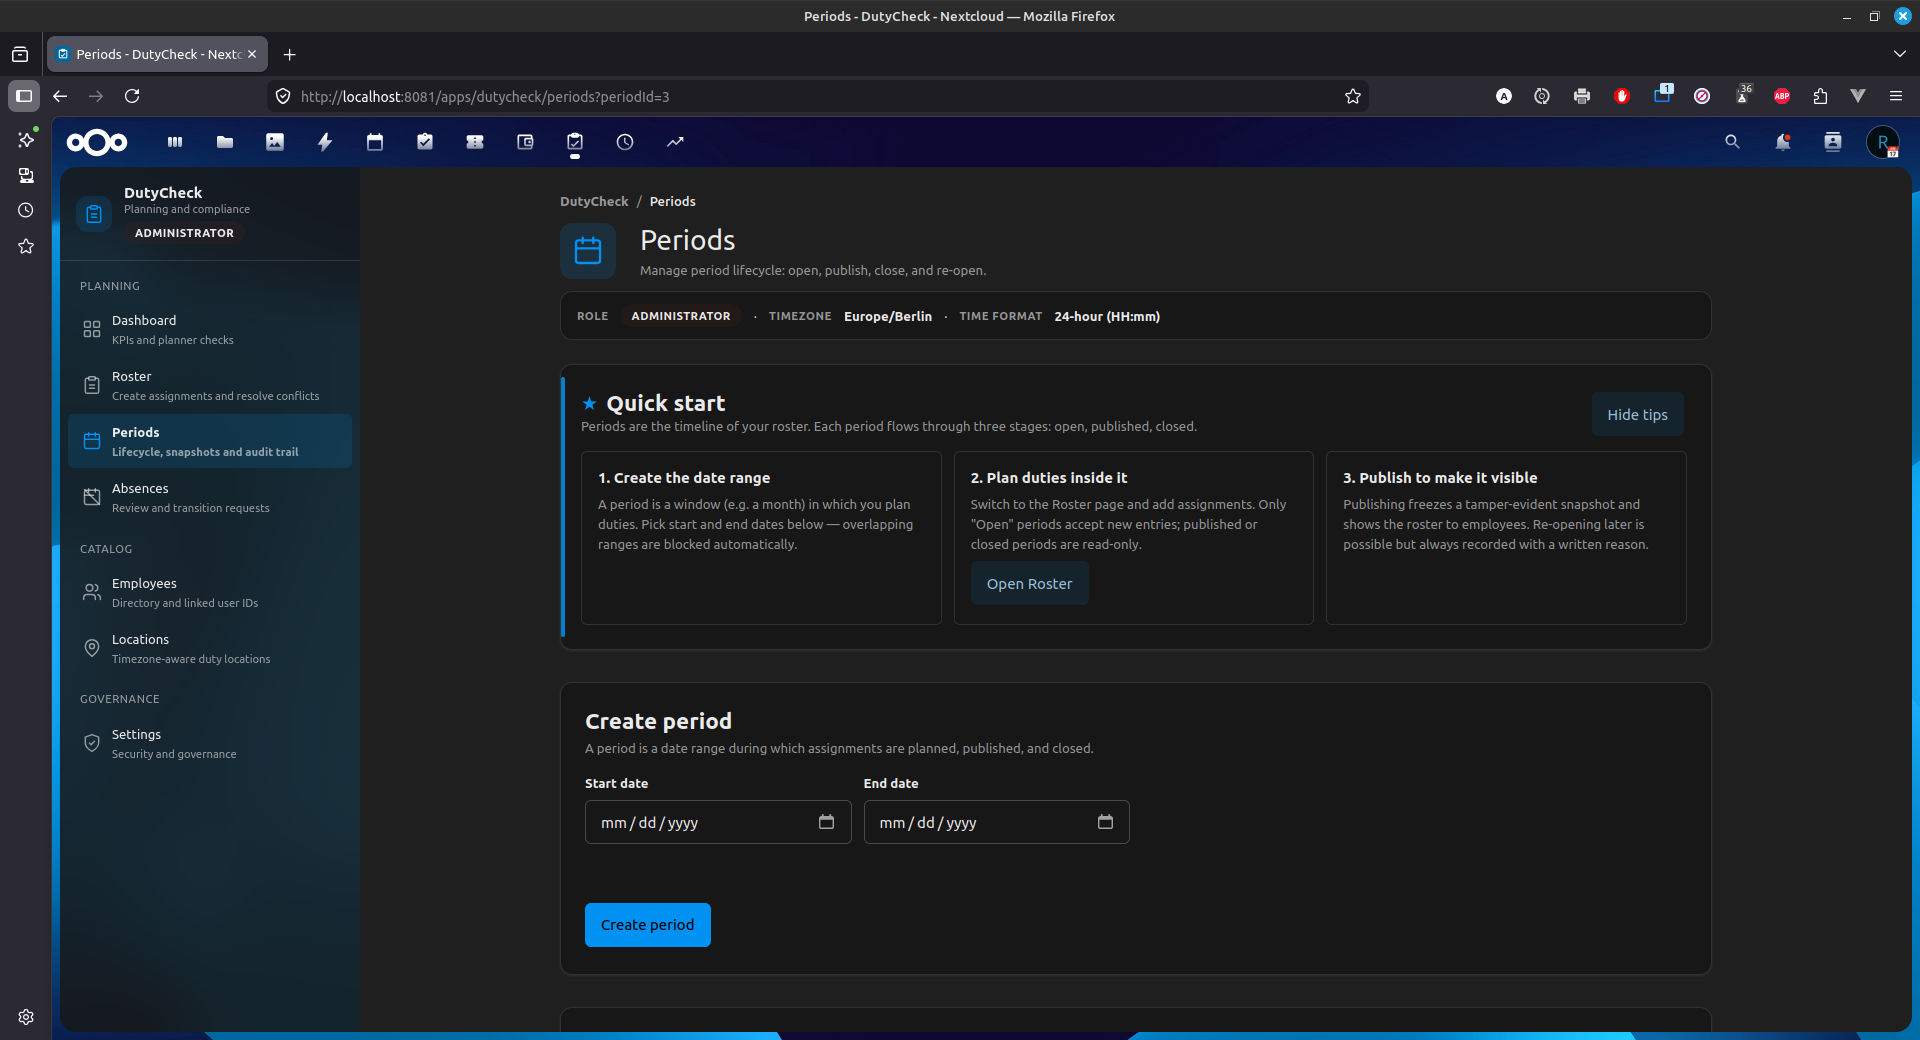This screenshot has height=1040, width=1920.
Task: Open the shield site information icon
Action: (283, 96)
